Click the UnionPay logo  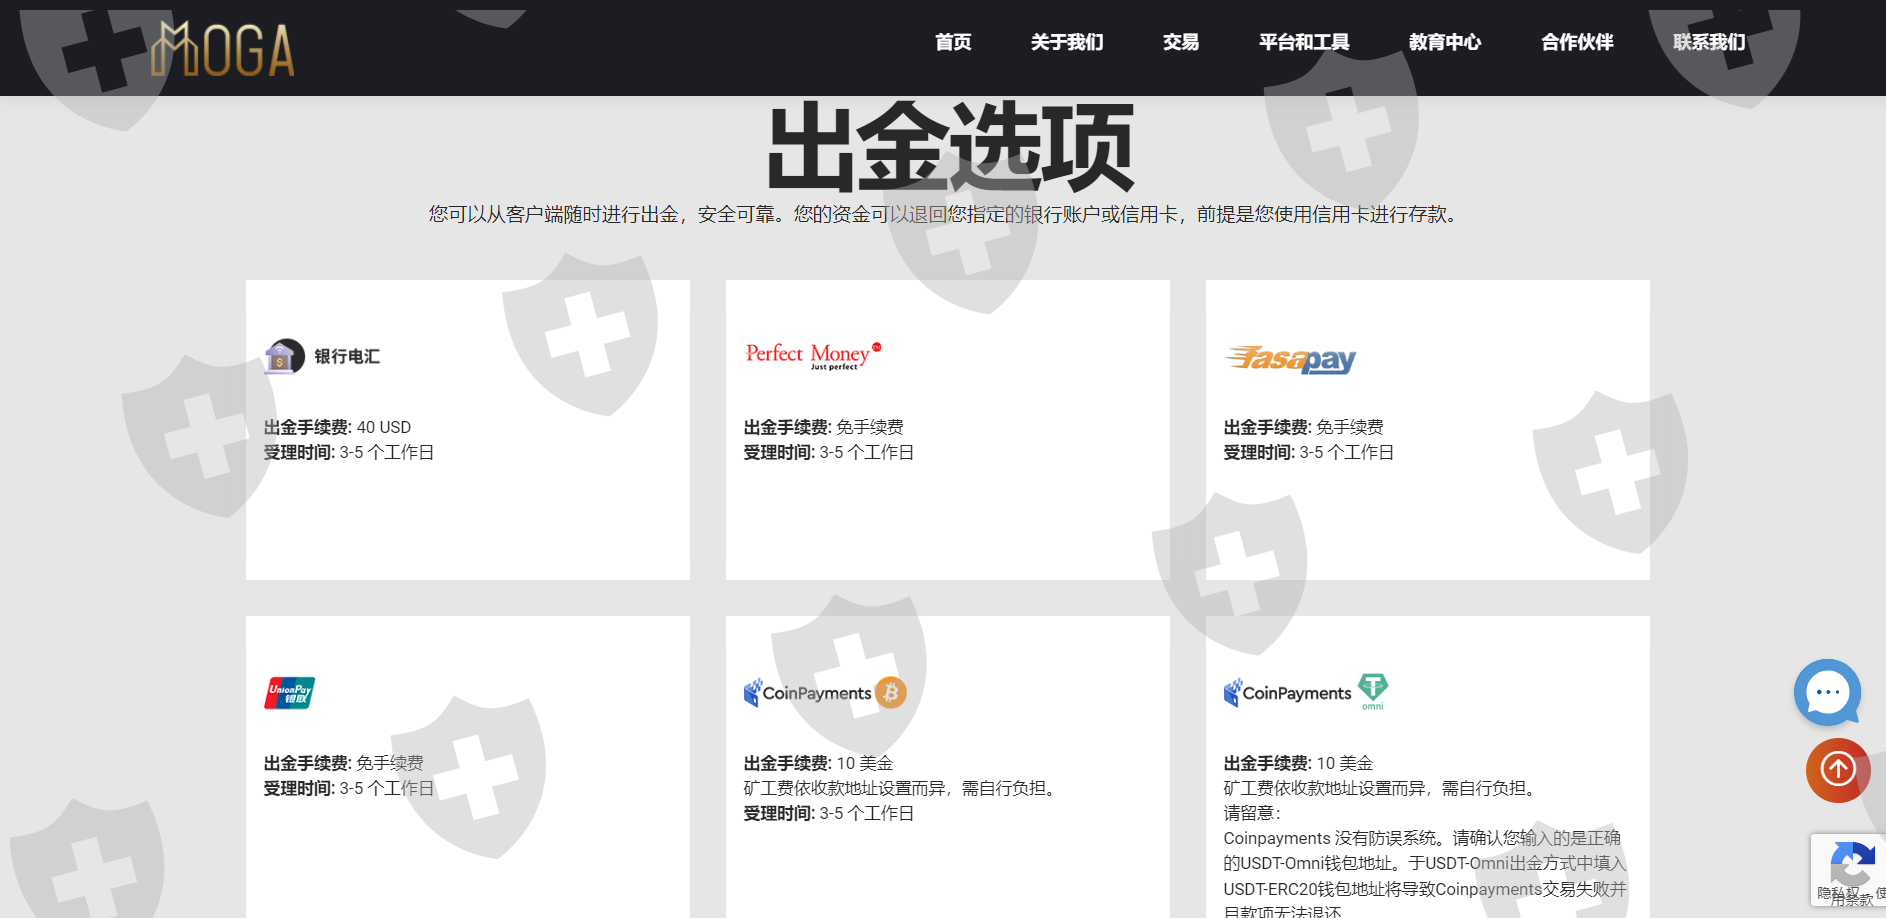pyautogui.click(x=290, y=692)
